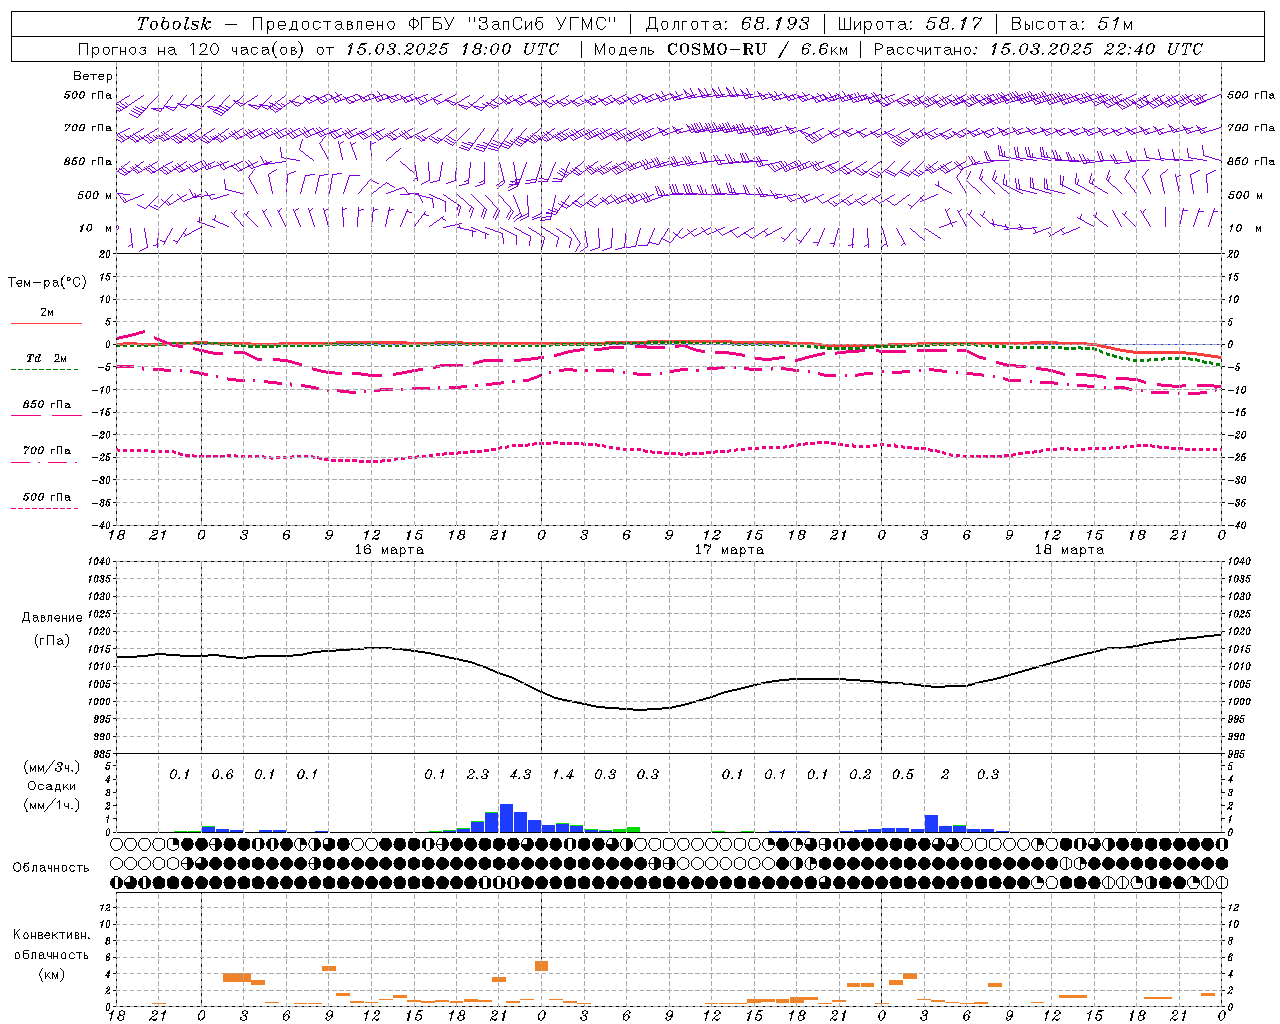Click the "17 марта" date label
The width and height of the screenshot is (1280, 1024).
(x=729, y=550)
